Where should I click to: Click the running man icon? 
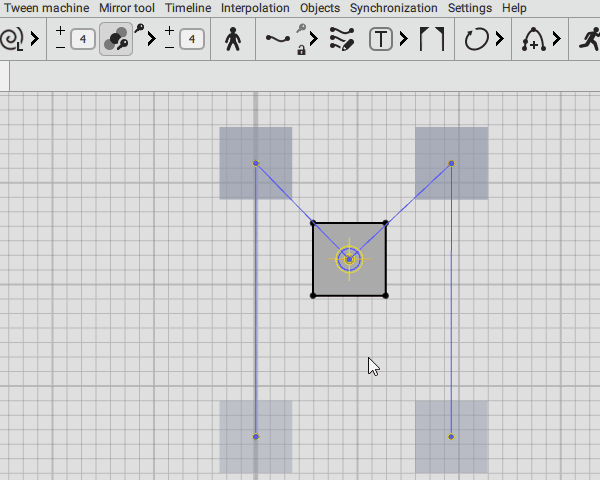(x=588, y=40)
